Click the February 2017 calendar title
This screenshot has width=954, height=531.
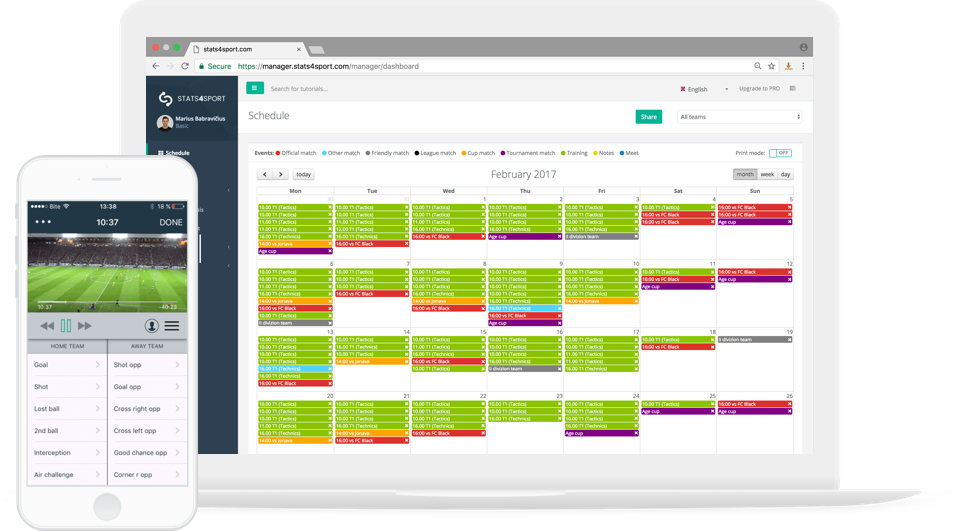pos(524,175)
